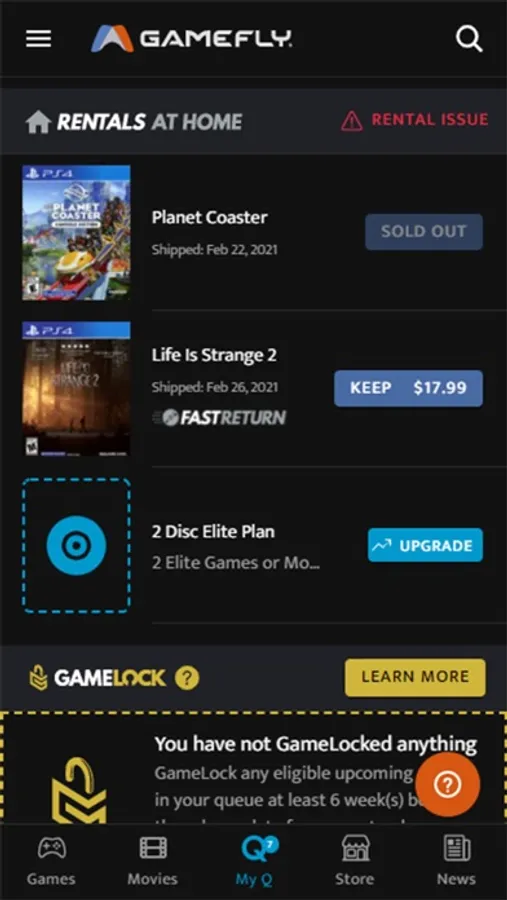Open the hamburger menu

38,39
